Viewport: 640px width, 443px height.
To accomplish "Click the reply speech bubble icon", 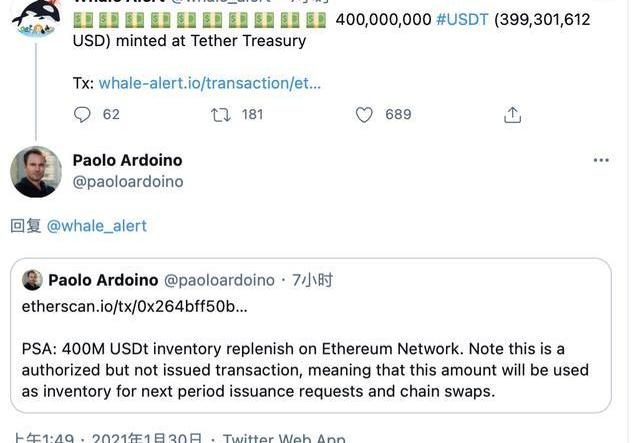I will 82,115.
